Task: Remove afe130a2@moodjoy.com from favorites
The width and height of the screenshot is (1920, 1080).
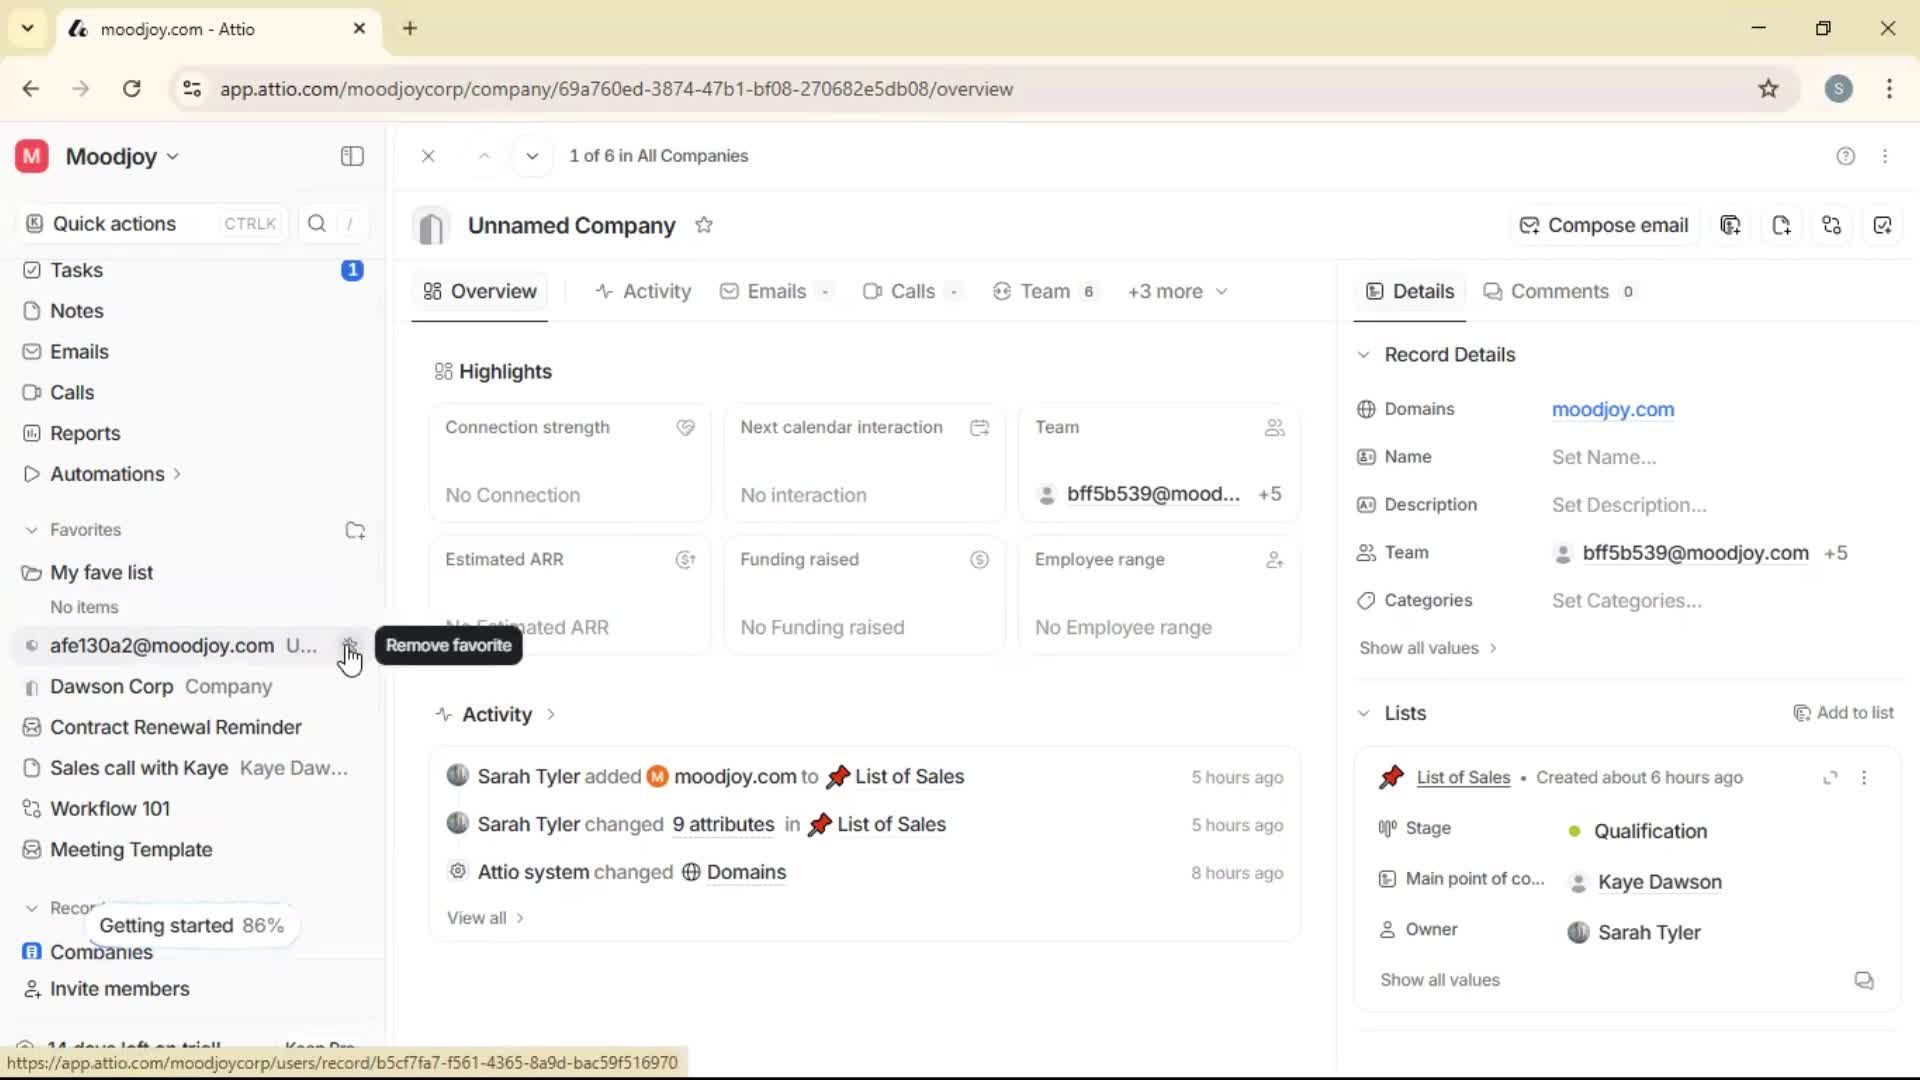Action: [351, 646]
